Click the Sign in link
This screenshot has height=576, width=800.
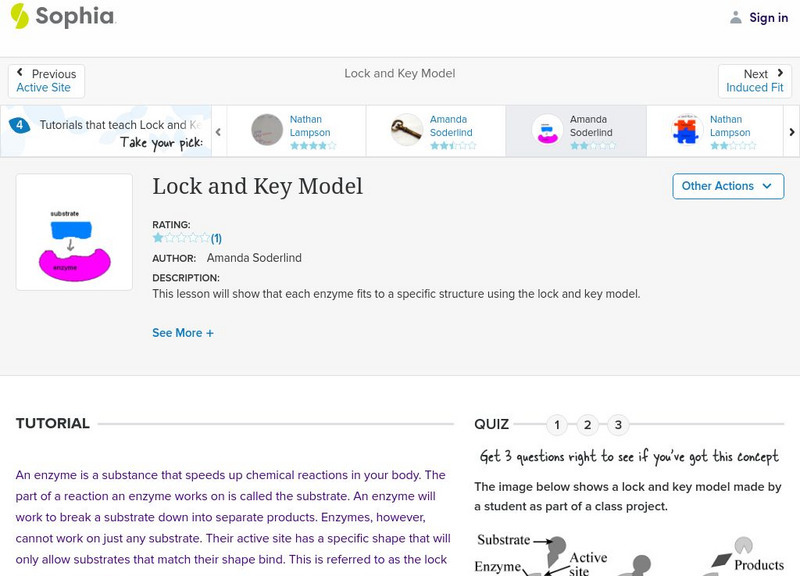769,17
